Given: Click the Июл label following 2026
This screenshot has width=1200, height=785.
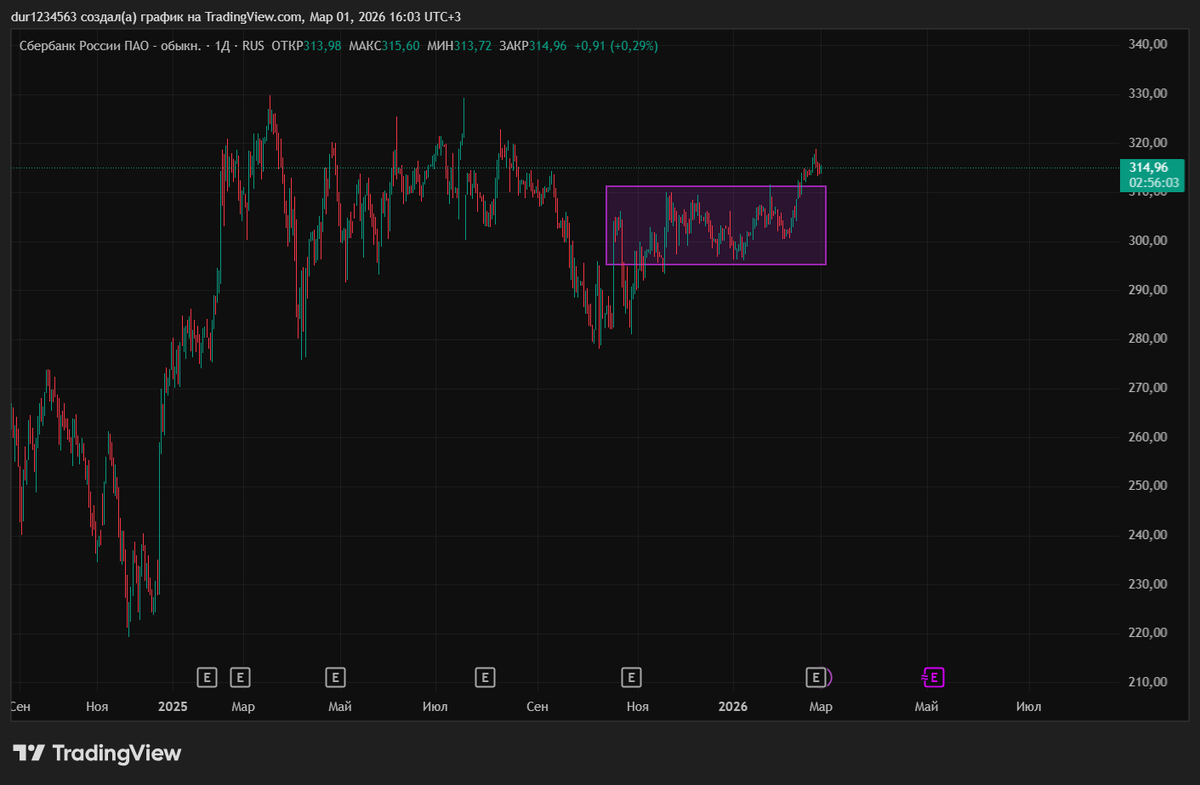Looking at the screenshot, I should pos(1028,707).
